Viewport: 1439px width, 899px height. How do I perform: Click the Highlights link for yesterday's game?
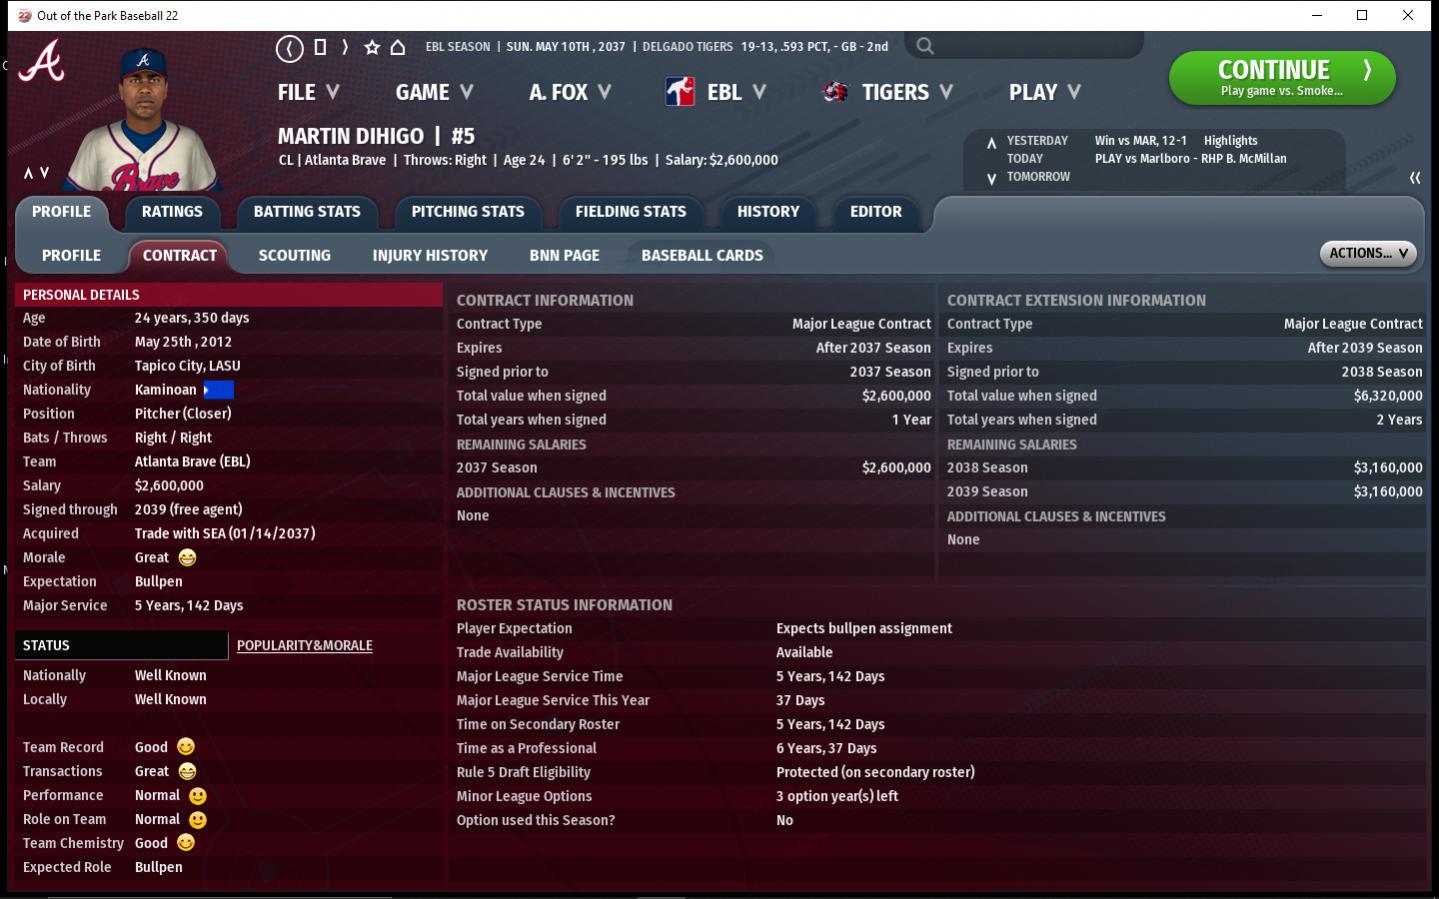click(x=1230, y=141)
